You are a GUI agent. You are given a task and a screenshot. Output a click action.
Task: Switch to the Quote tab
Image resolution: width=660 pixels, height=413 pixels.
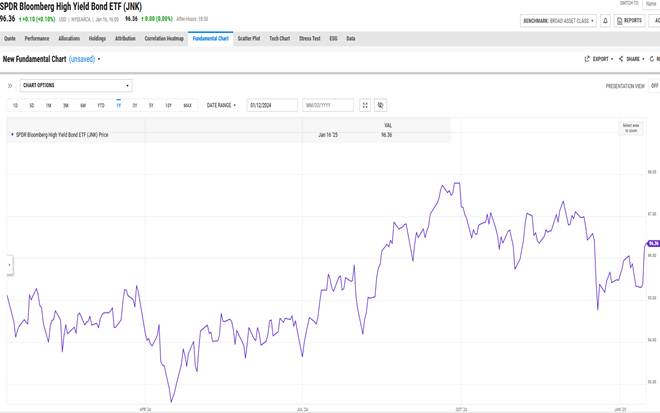tap(10, 38)
